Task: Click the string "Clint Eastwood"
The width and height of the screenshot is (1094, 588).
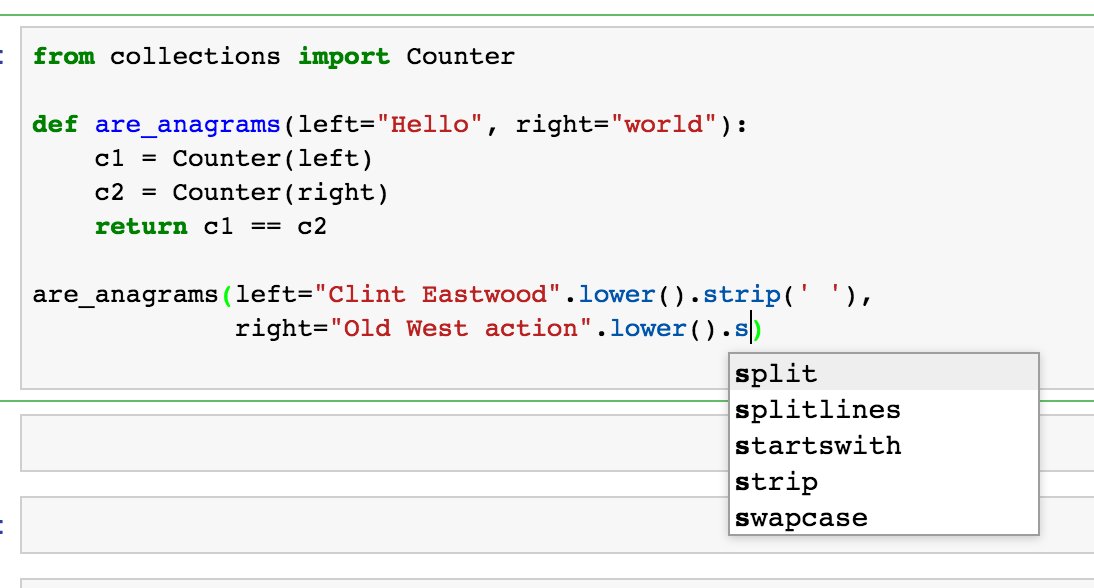Action: 437,294
